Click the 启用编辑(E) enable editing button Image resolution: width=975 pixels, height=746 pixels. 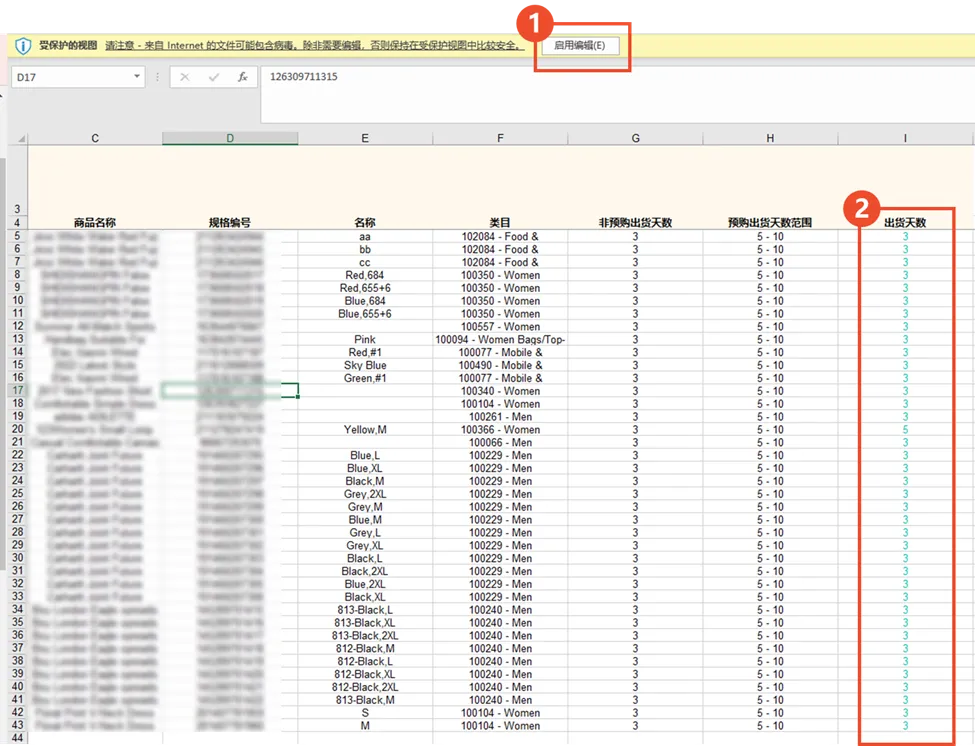pos(580,46)
